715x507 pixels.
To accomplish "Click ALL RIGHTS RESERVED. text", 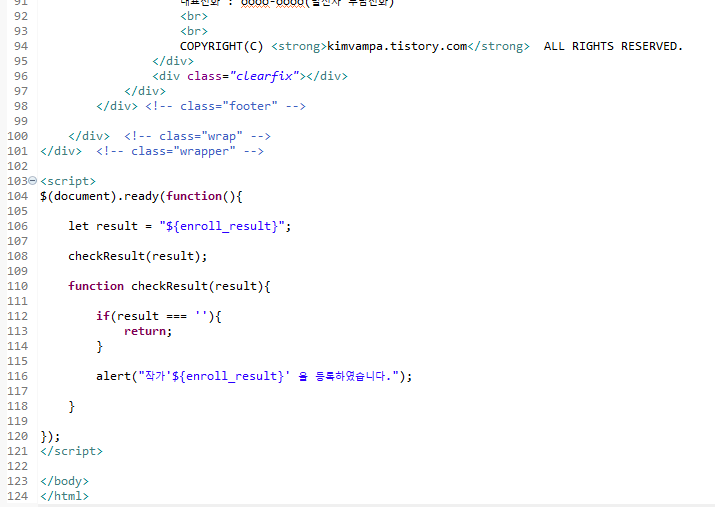I will (x=613, y=46).
